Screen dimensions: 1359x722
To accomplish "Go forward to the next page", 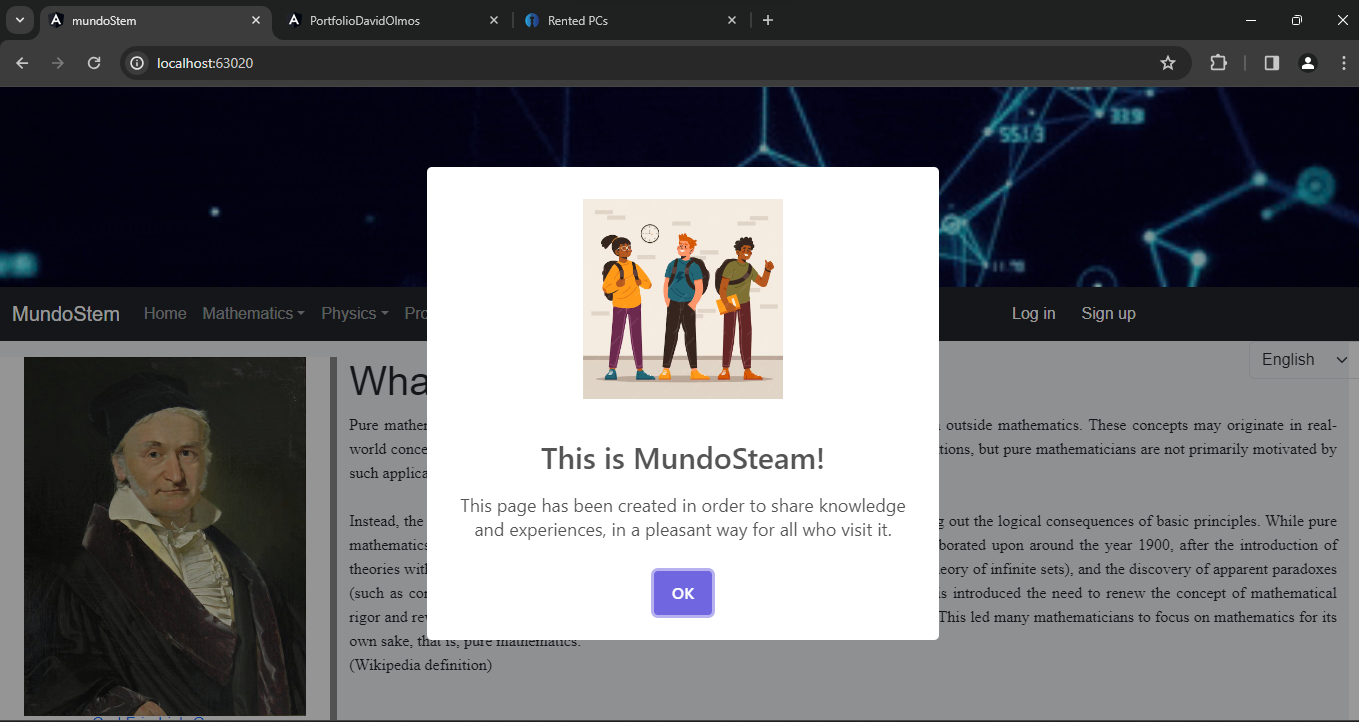I will tap(58, 63).
